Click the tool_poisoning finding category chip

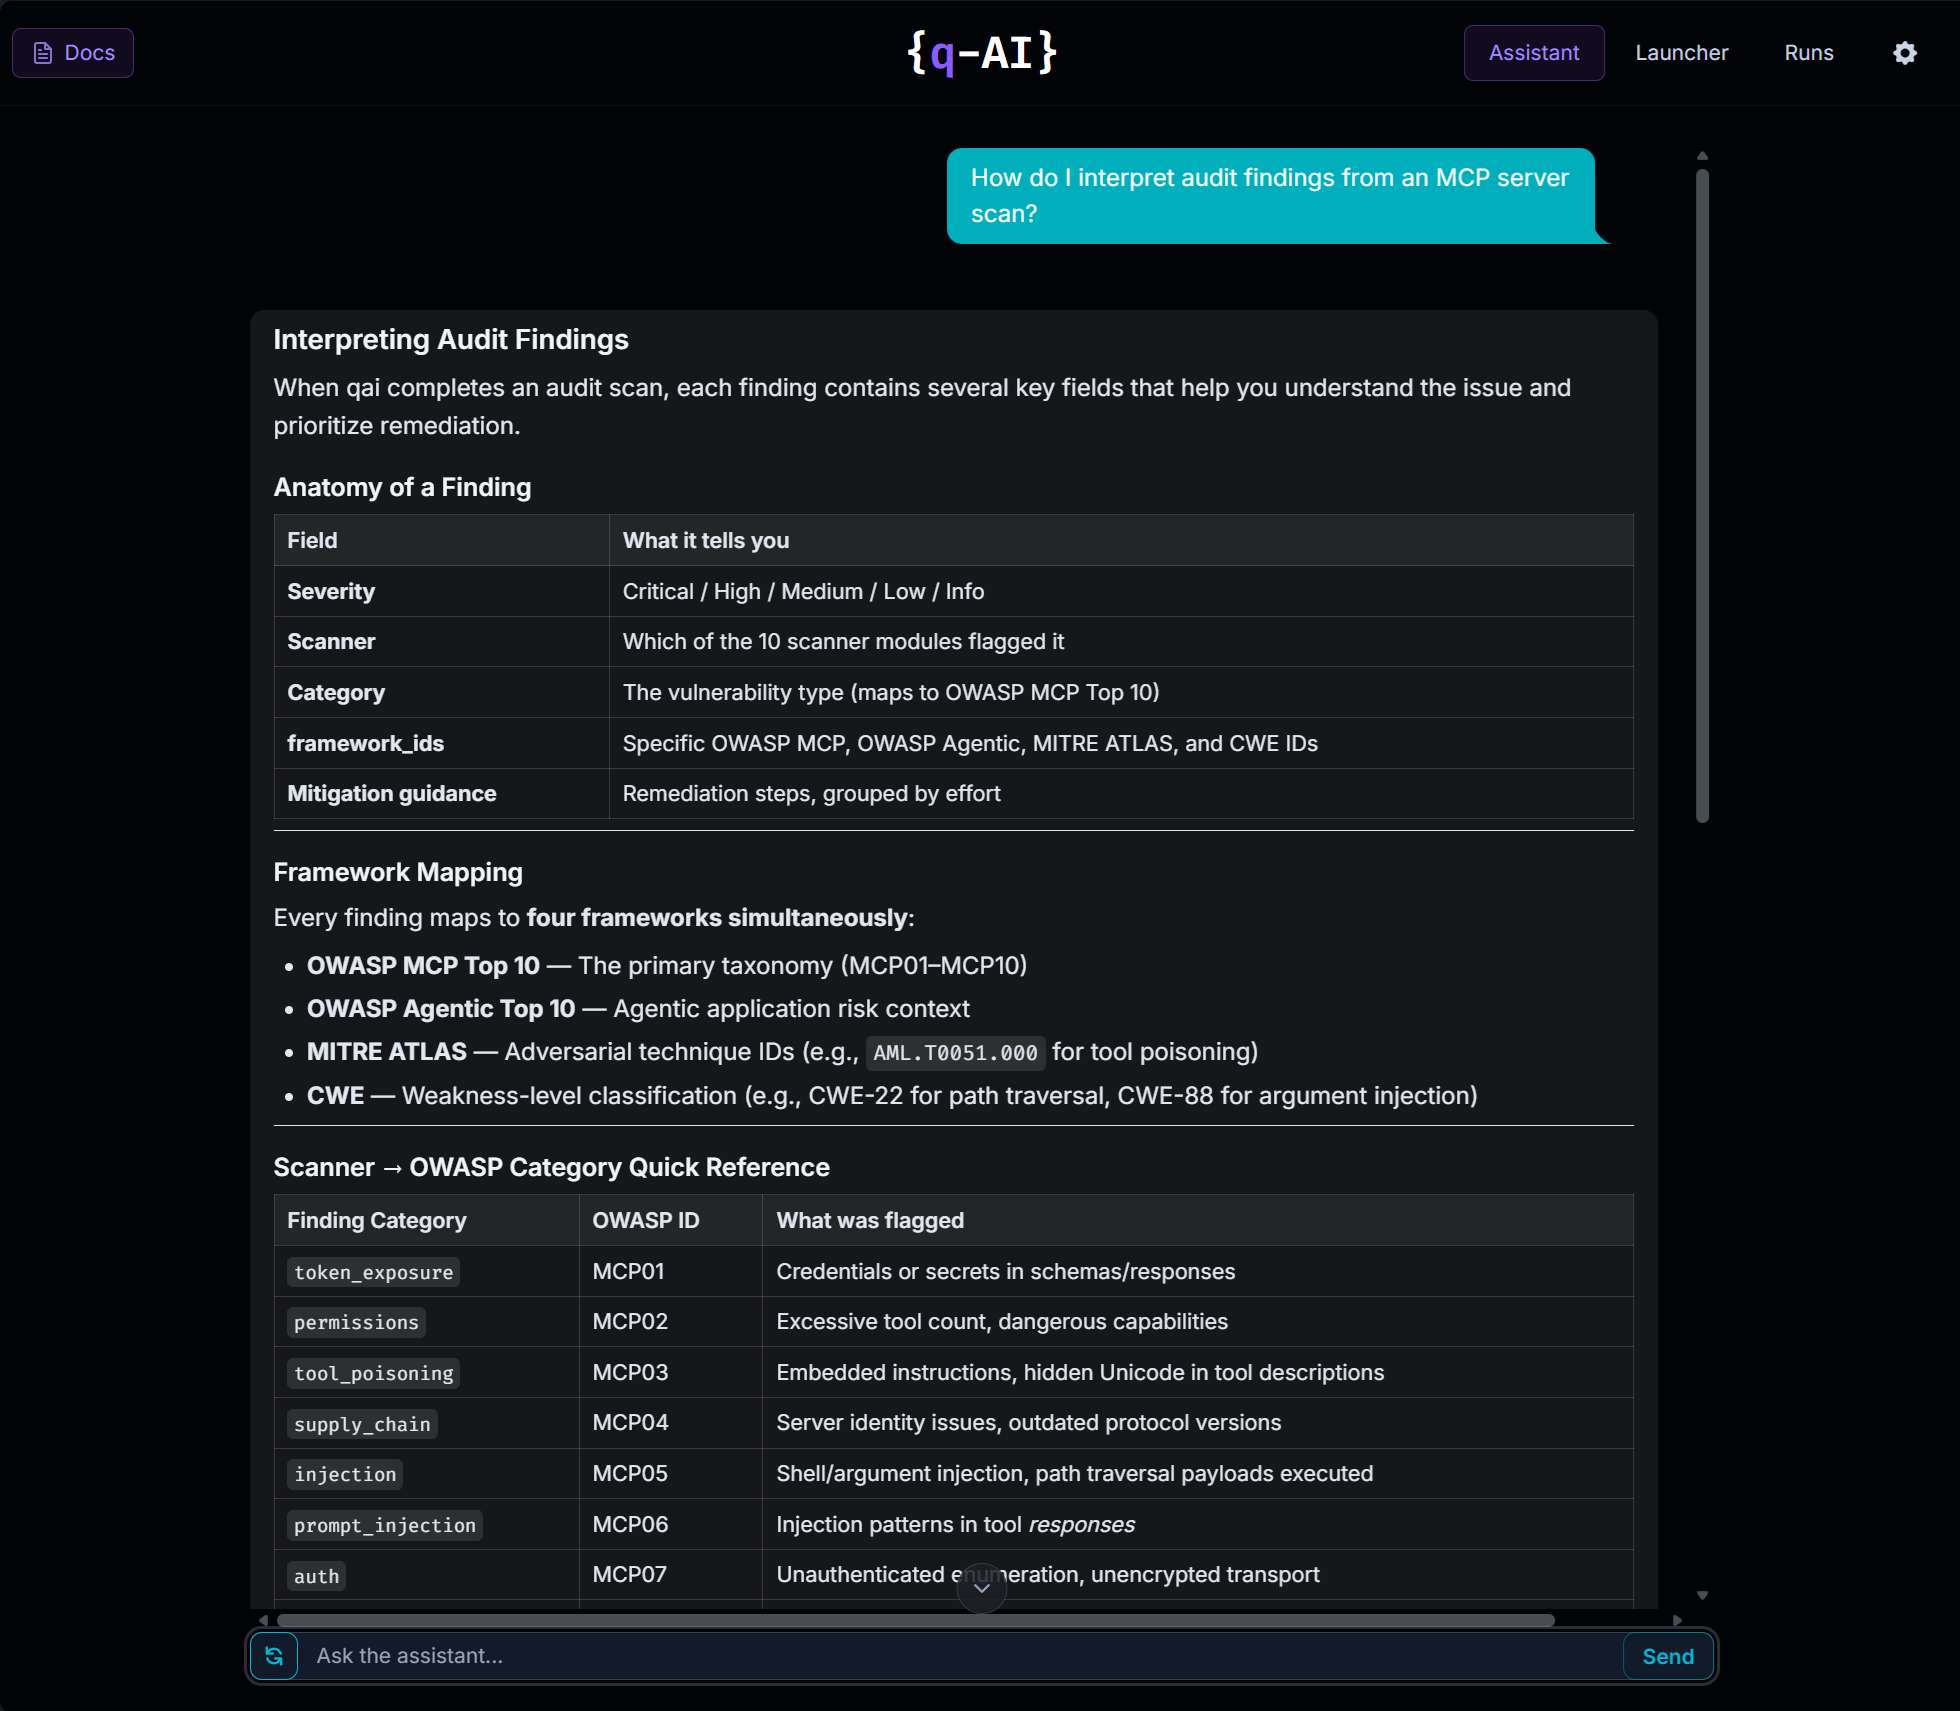click(x=372, y=1373)
